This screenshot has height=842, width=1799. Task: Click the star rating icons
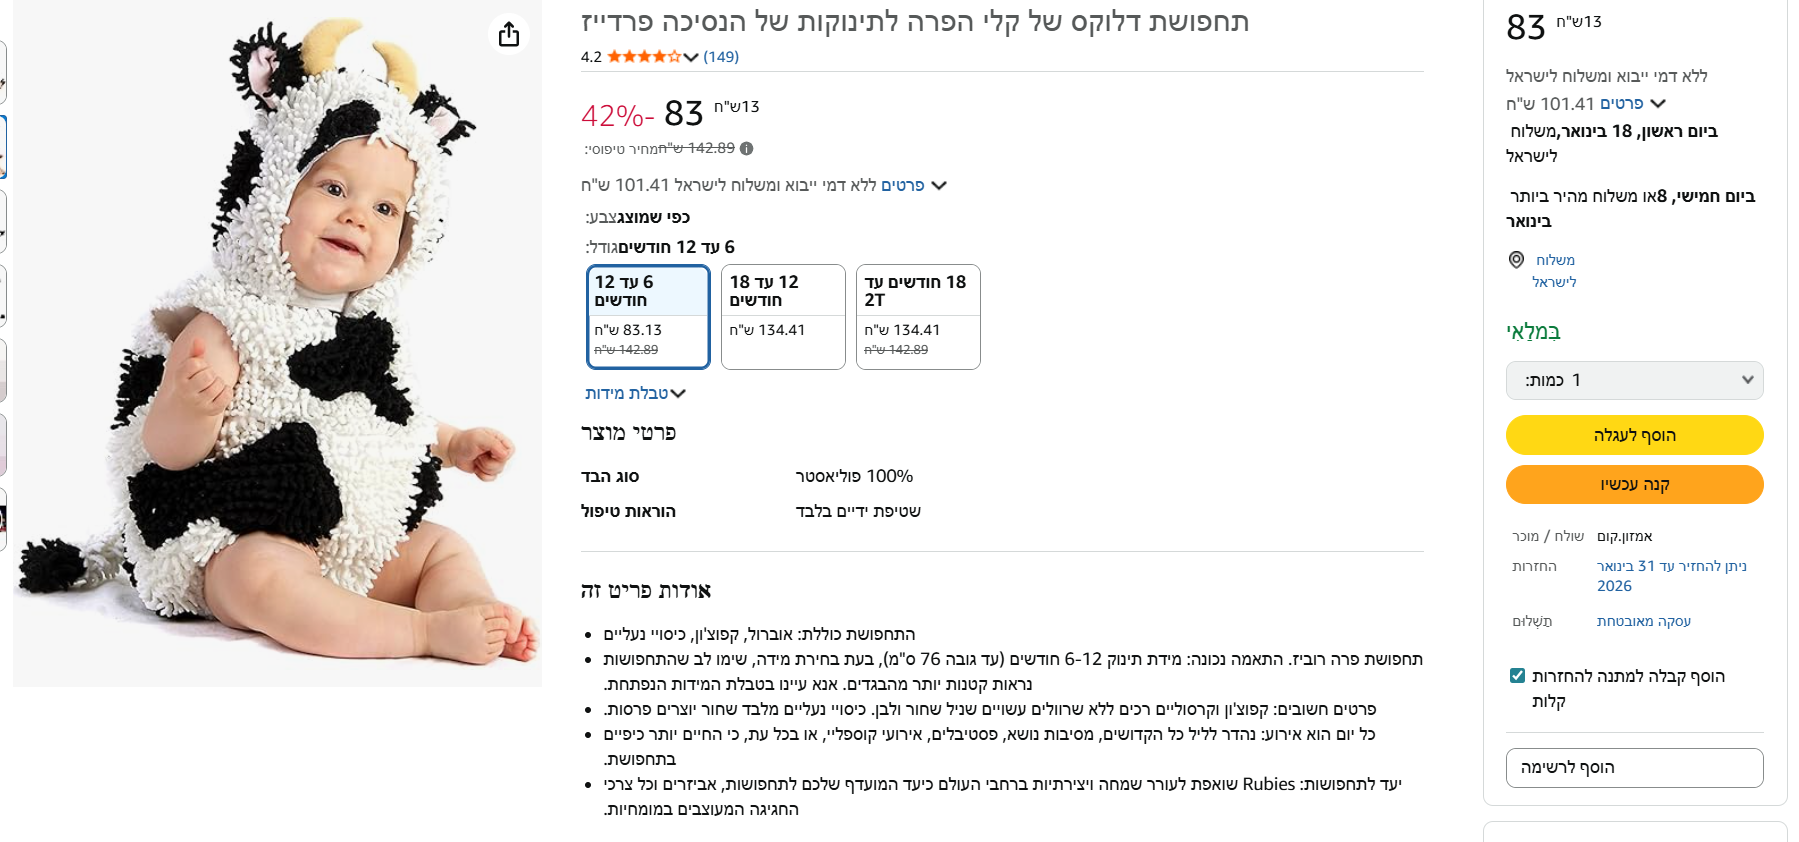644,57
